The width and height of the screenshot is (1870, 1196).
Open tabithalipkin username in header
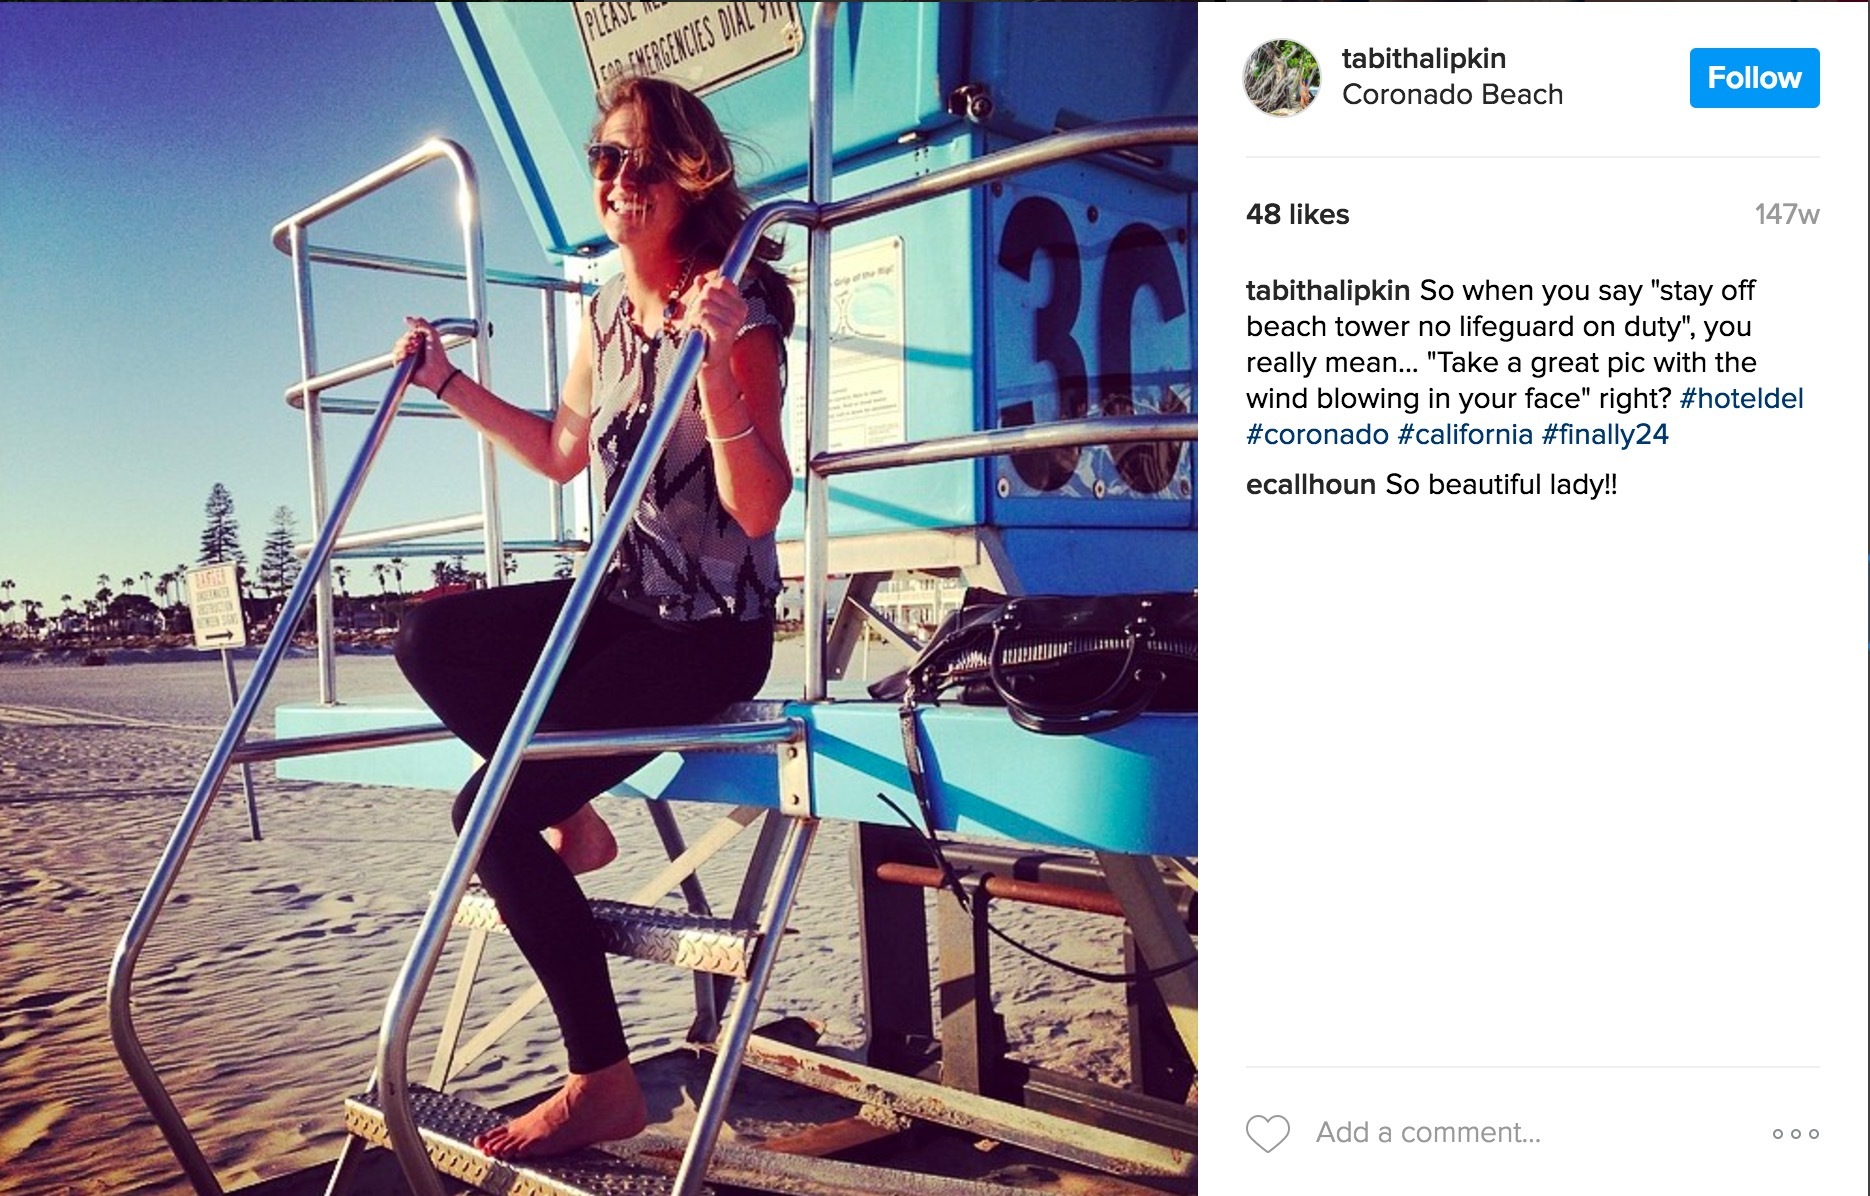1423,59
